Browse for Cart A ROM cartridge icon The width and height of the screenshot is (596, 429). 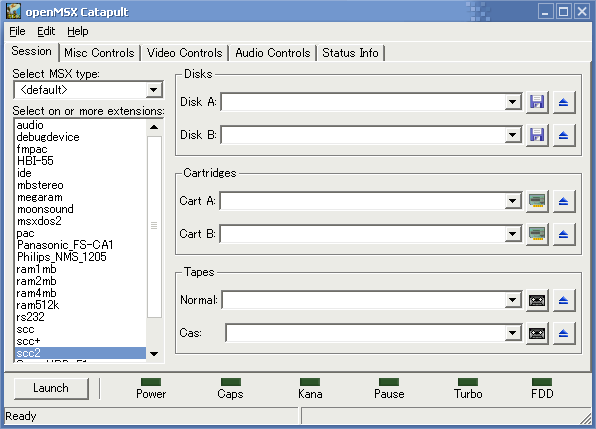(537, 201)
